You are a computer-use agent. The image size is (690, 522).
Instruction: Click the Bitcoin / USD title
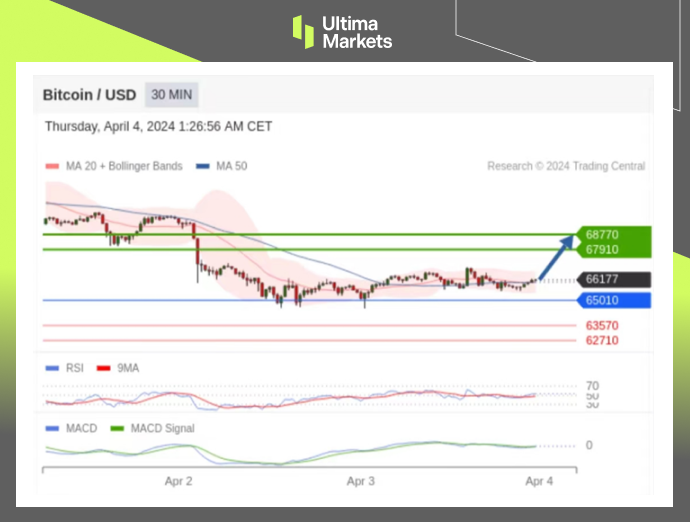[87, 95]
